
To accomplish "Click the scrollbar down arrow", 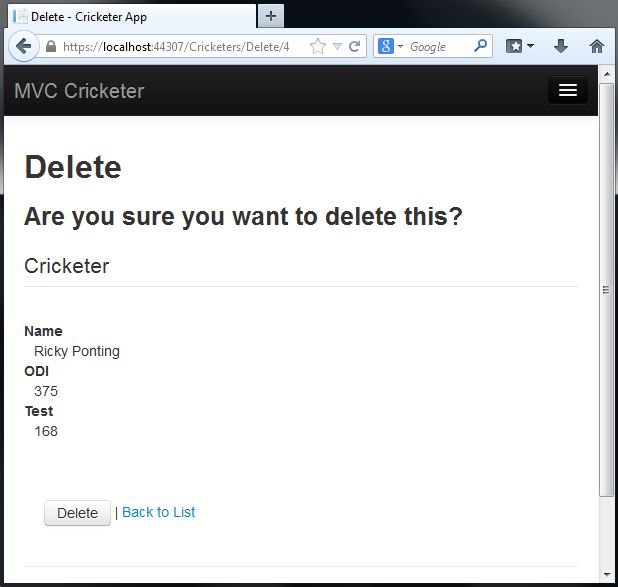I will click(x=607, y=574).
